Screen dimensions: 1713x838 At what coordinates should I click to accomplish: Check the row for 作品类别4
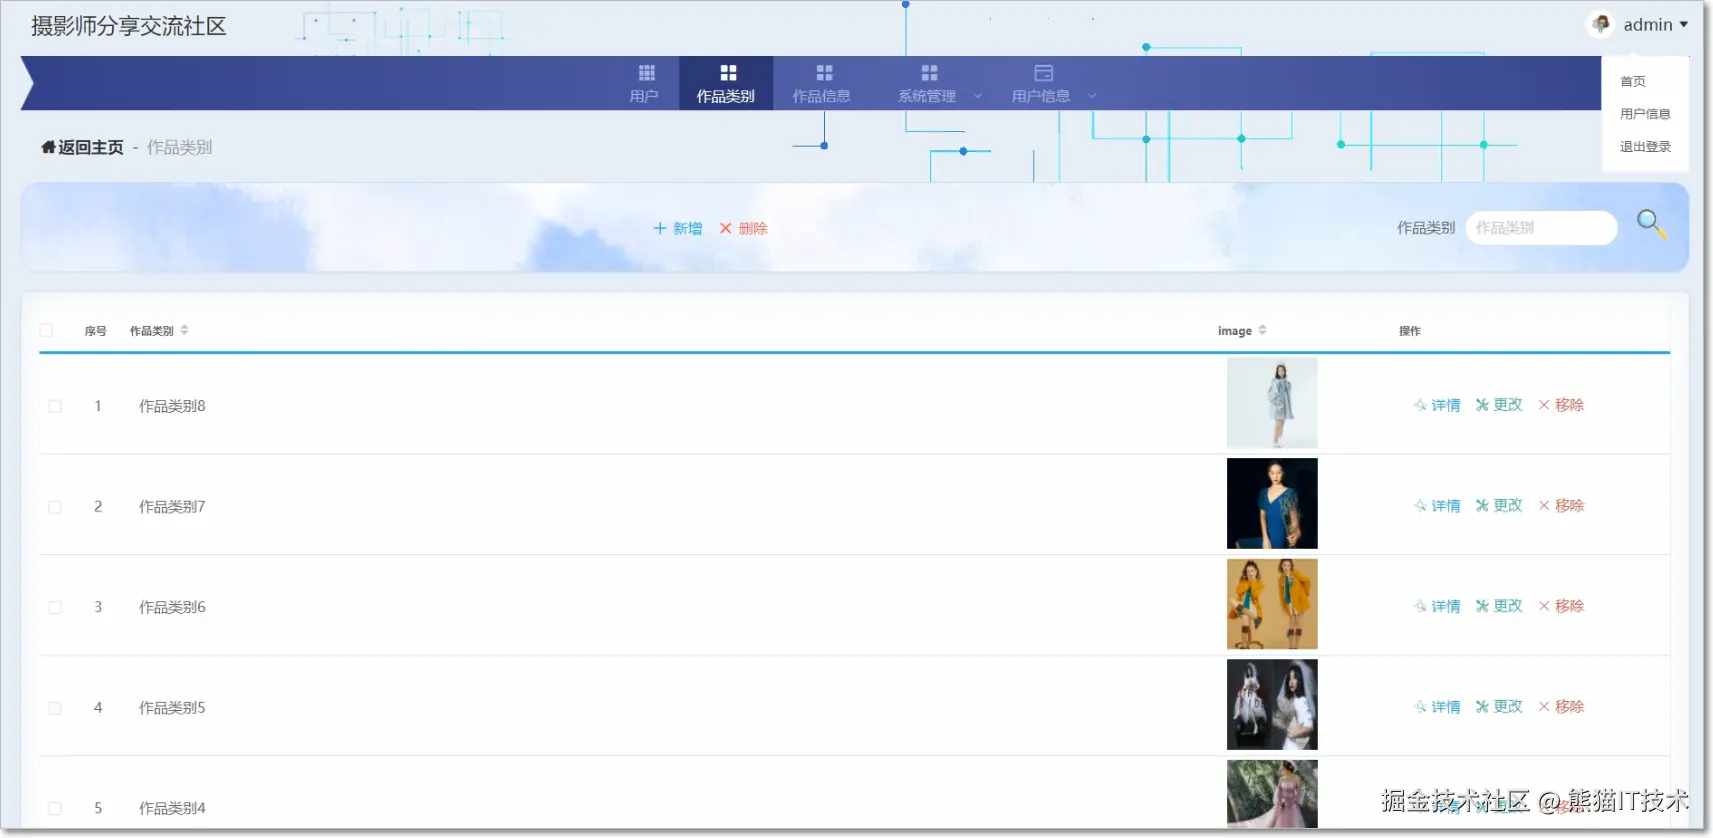(x=55, y=808)
